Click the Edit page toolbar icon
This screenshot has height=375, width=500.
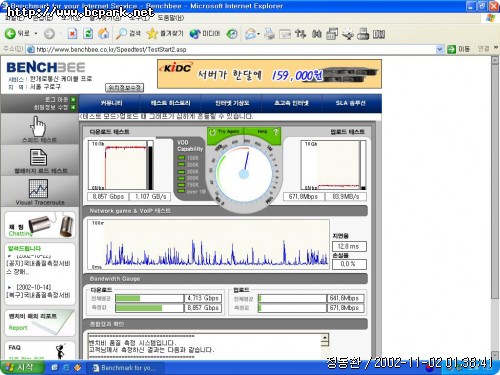click(285, 34)
